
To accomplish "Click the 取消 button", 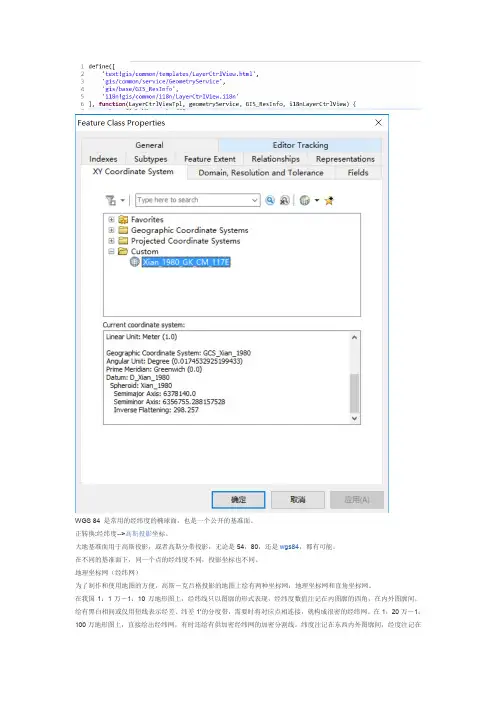I will pos(298,500).
